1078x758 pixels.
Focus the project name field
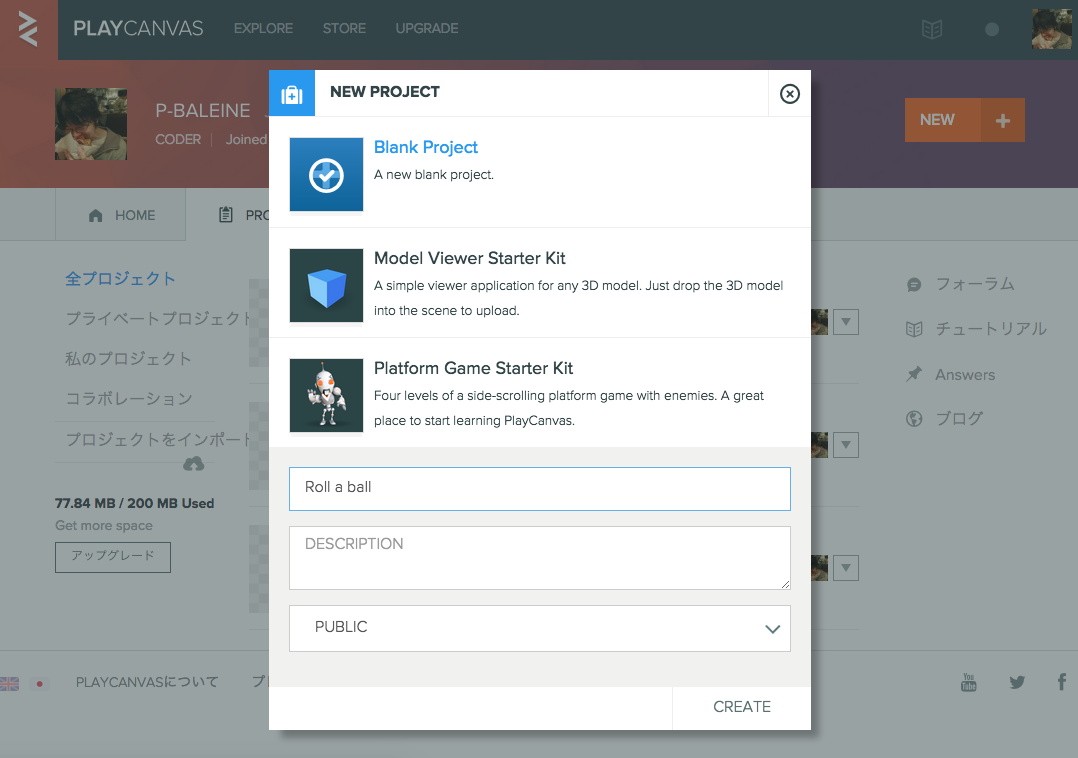click(x=540, y=488)
